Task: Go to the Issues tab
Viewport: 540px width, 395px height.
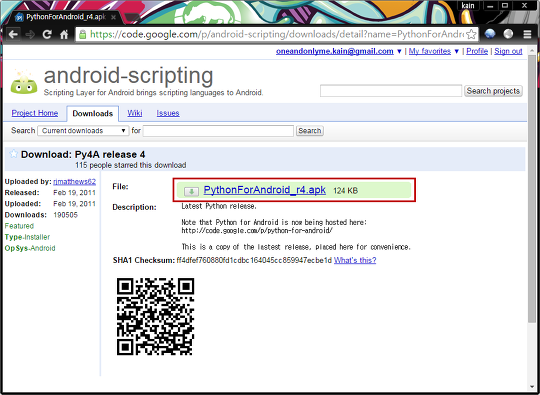Action: [168, 113]
